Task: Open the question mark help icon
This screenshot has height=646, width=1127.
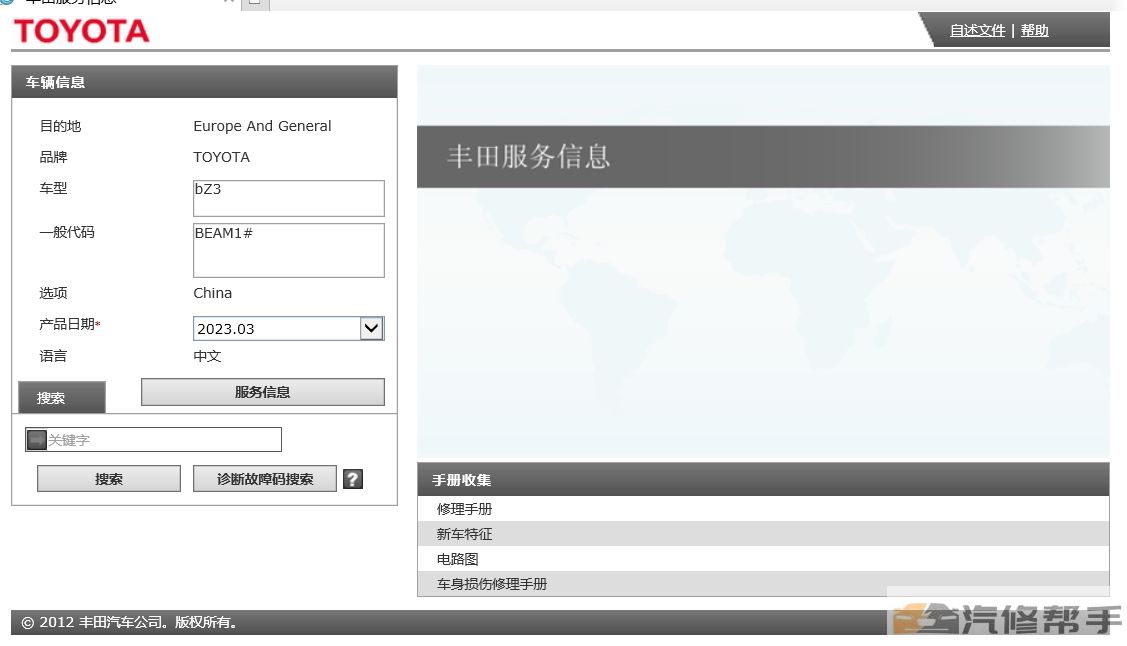Action: click(352, 479)
